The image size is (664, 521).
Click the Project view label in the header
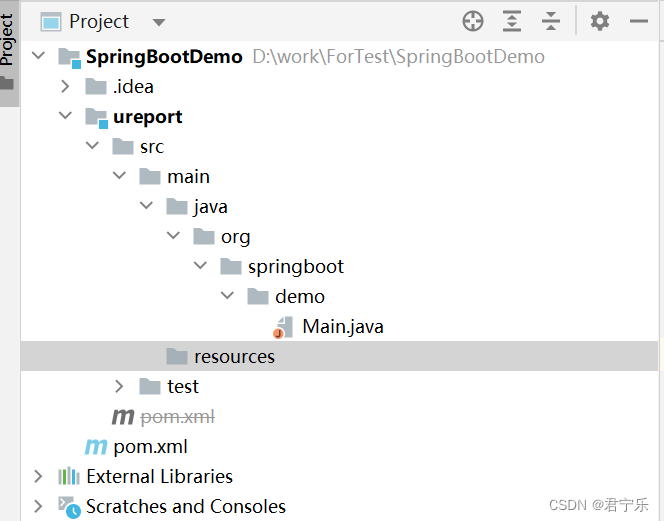pyautogui.click(x=99, y=22)
